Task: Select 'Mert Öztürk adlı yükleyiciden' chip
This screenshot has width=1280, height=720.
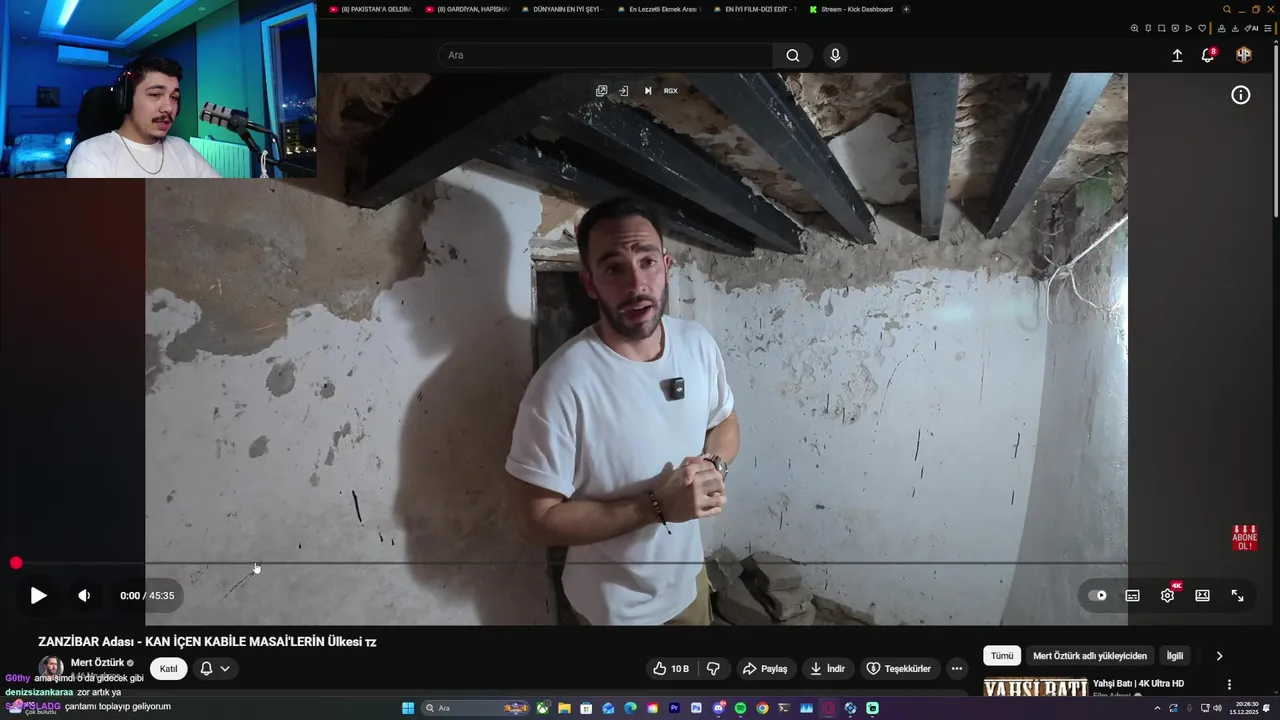Action: coord(1090,656)
